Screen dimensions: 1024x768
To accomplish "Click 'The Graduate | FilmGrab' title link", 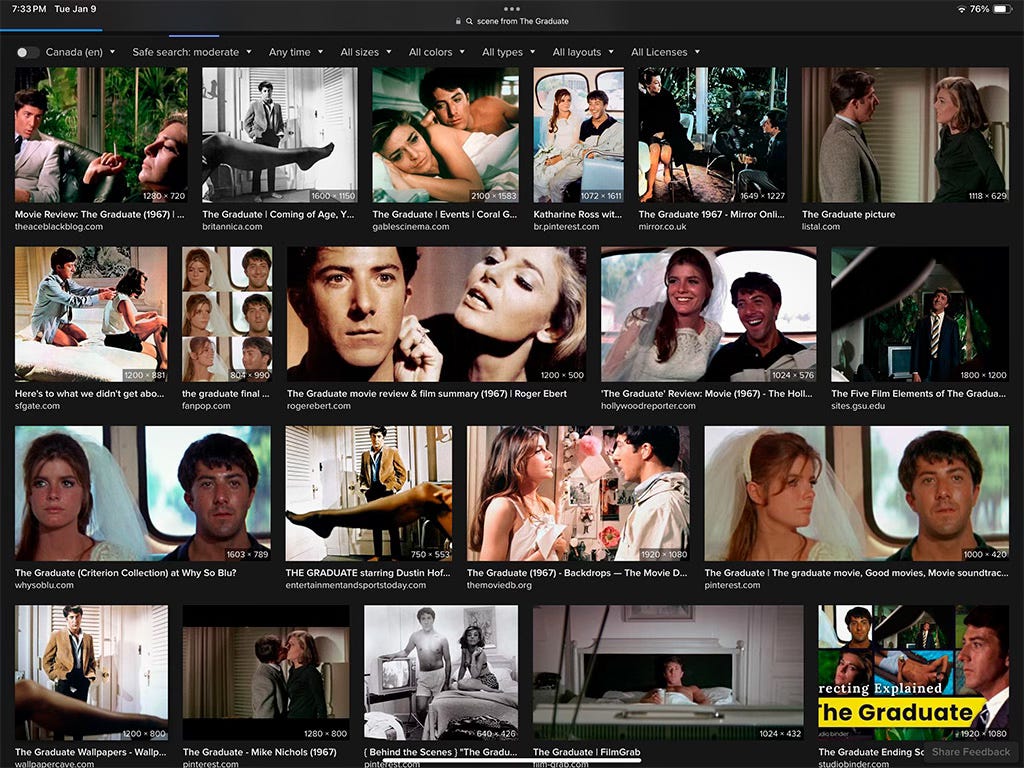I will pyautogui.click(x=586, y=752).
